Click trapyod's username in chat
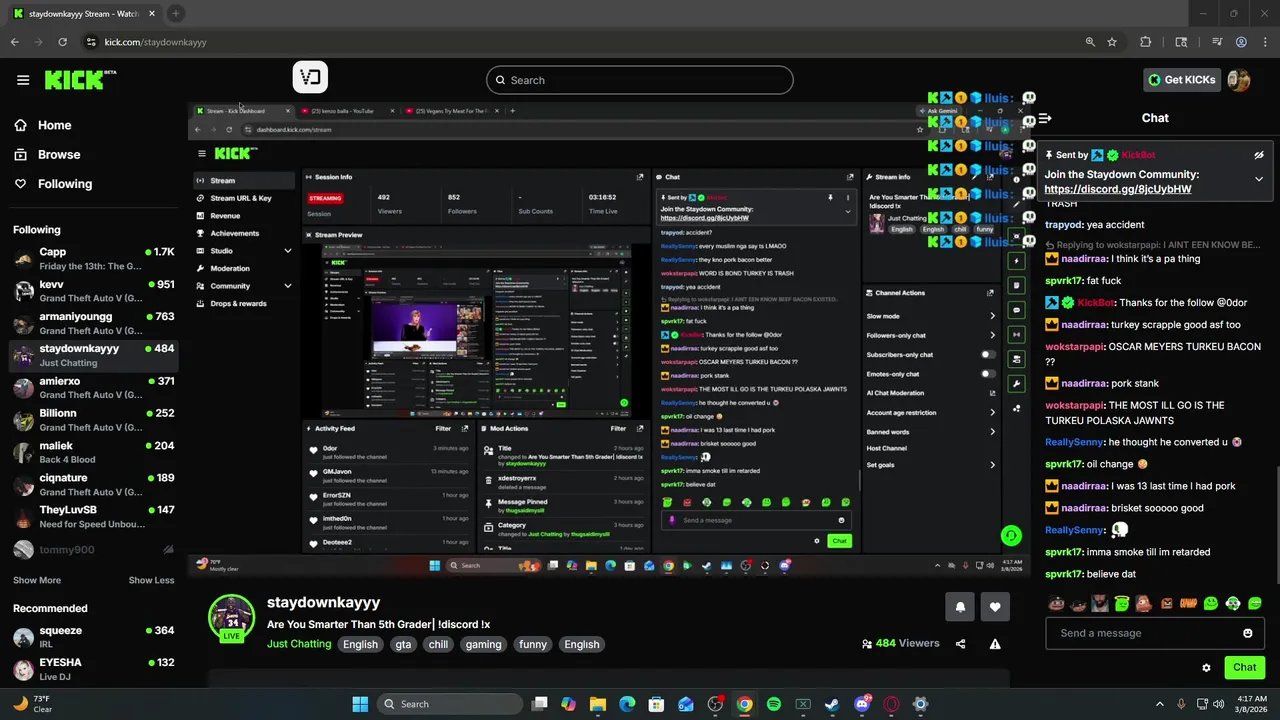 click(x=1064, y=225)
